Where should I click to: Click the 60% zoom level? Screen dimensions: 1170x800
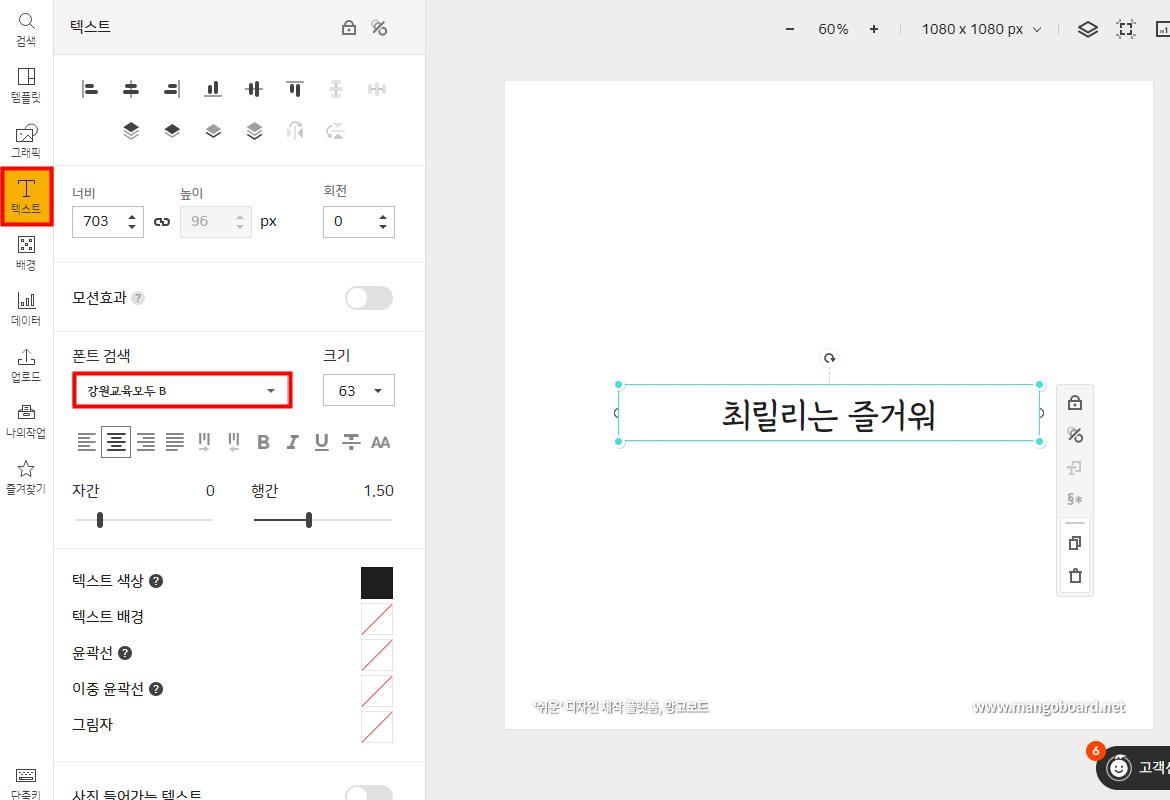[833, 29]
